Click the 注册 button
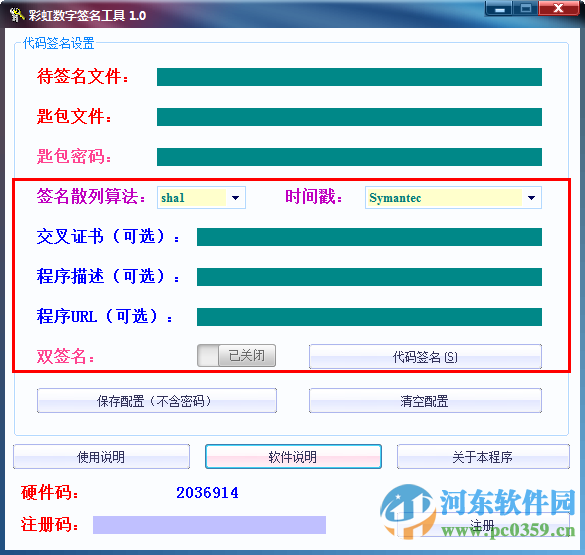The height and width of the screenshot is (555, 585). tap(483, 525)
